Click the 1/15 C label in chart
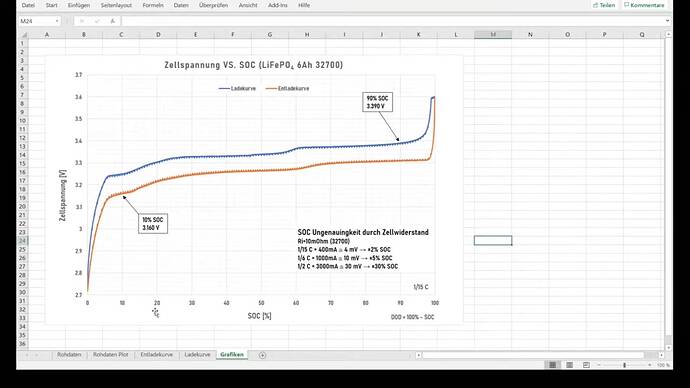Image resolution: width=690 pixels, height=388 pixels. [421, 287]
